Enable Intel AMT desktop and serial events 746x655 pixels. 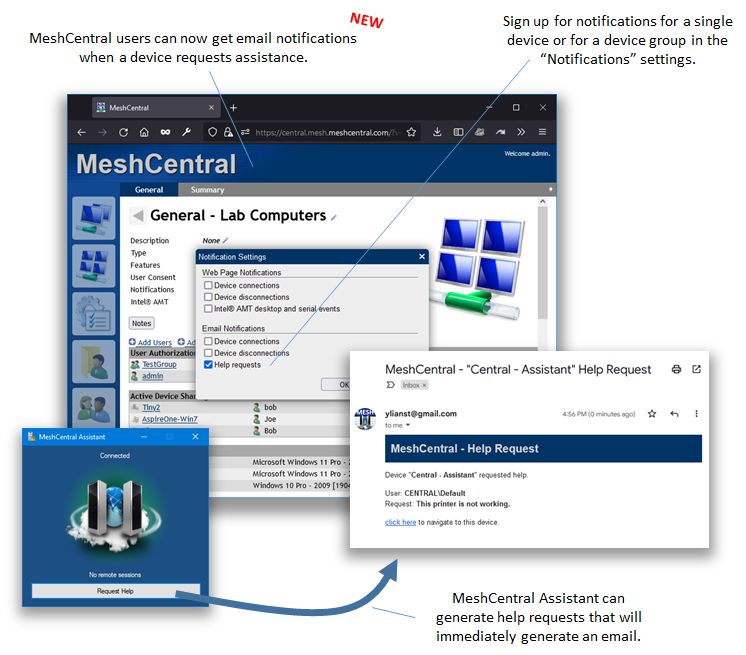click(x=208, y=309)
